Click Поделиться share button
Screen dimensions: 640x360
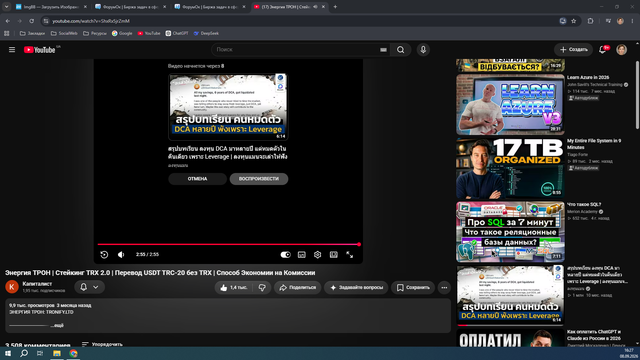tap(298, 287)
